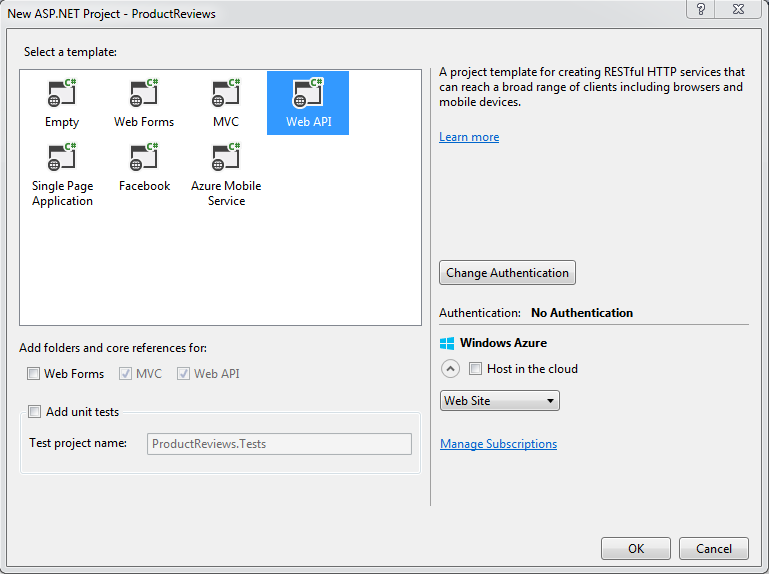The width and height of the screenshot is (769, 574).
Task: Click the RESTful HTTP services description text
Action: (x=591, y=87)
